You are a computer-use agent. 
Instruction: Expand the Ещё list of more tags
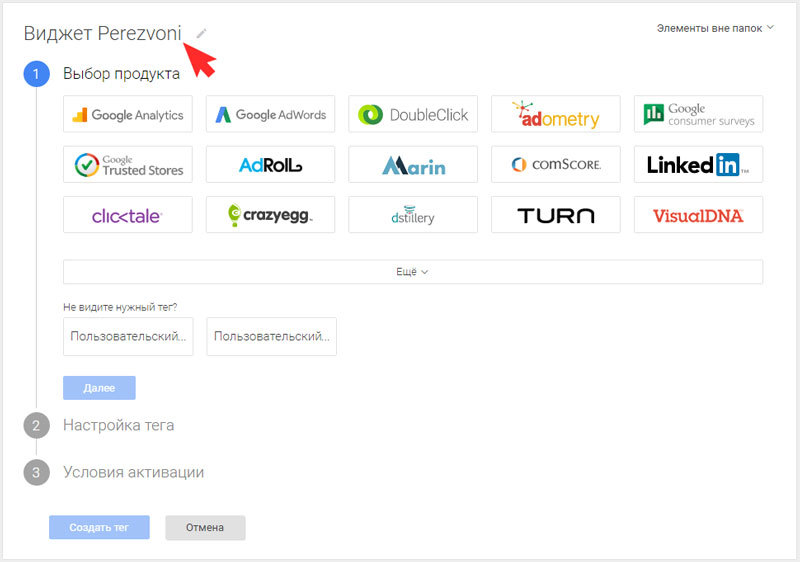[x=413, y=272]
